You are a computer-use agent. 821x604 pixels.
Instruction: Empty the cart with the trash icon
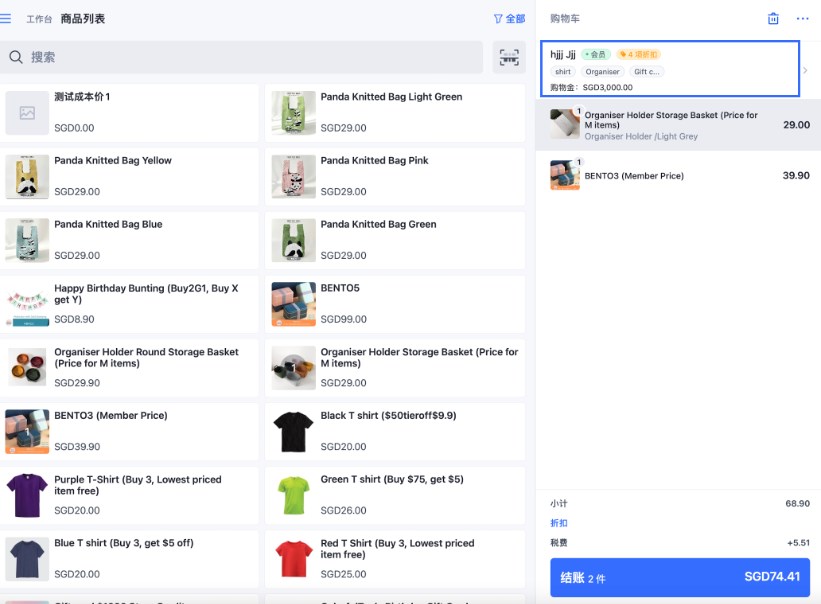pos(773,19)
